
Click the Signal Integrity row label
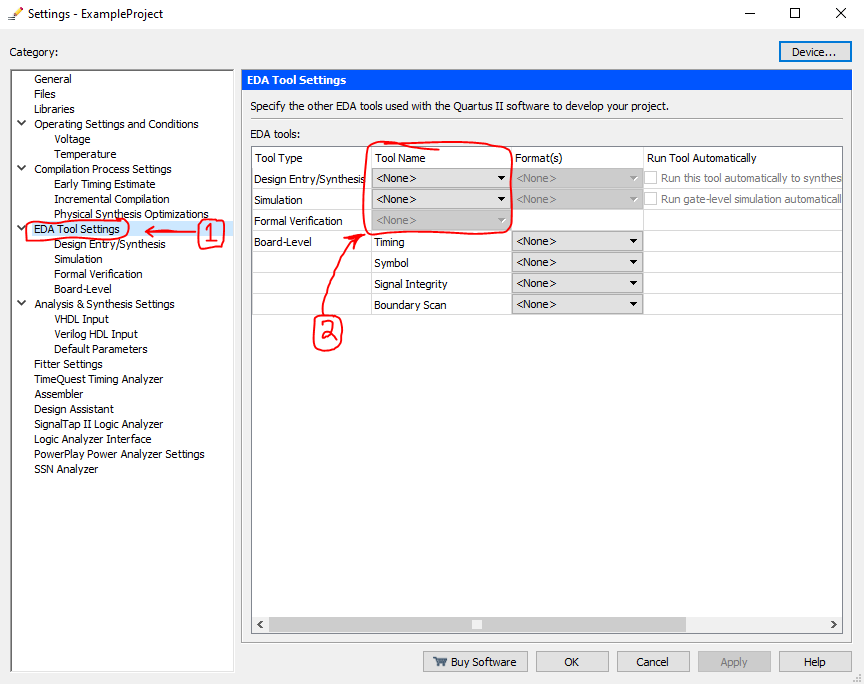click(x=411, y=284)
